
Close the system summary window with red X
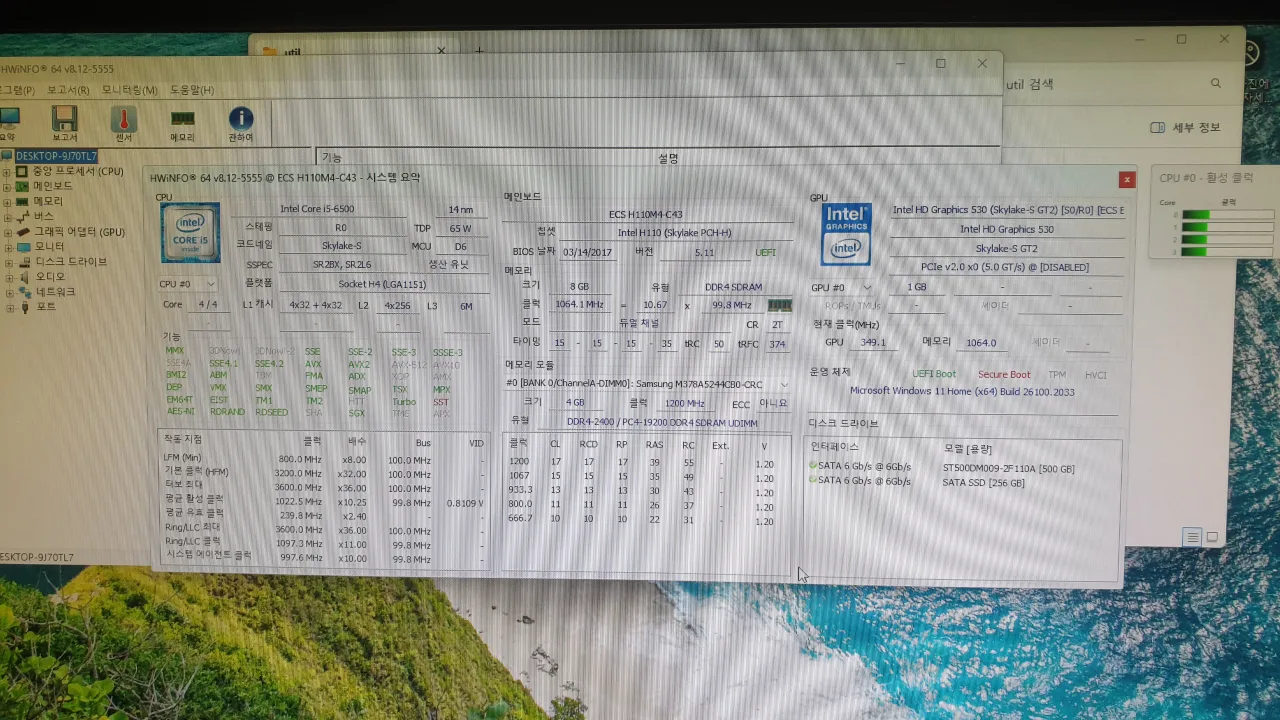coord(1127,180)
